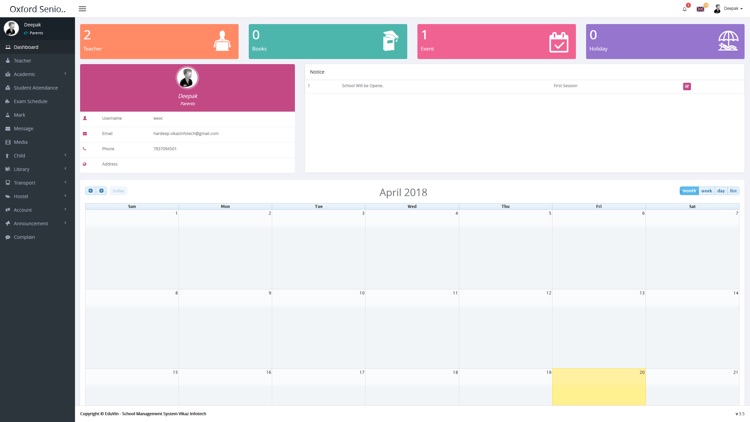Expand the Account submenu arrow
750x422 pixels.
pos(65,209)
